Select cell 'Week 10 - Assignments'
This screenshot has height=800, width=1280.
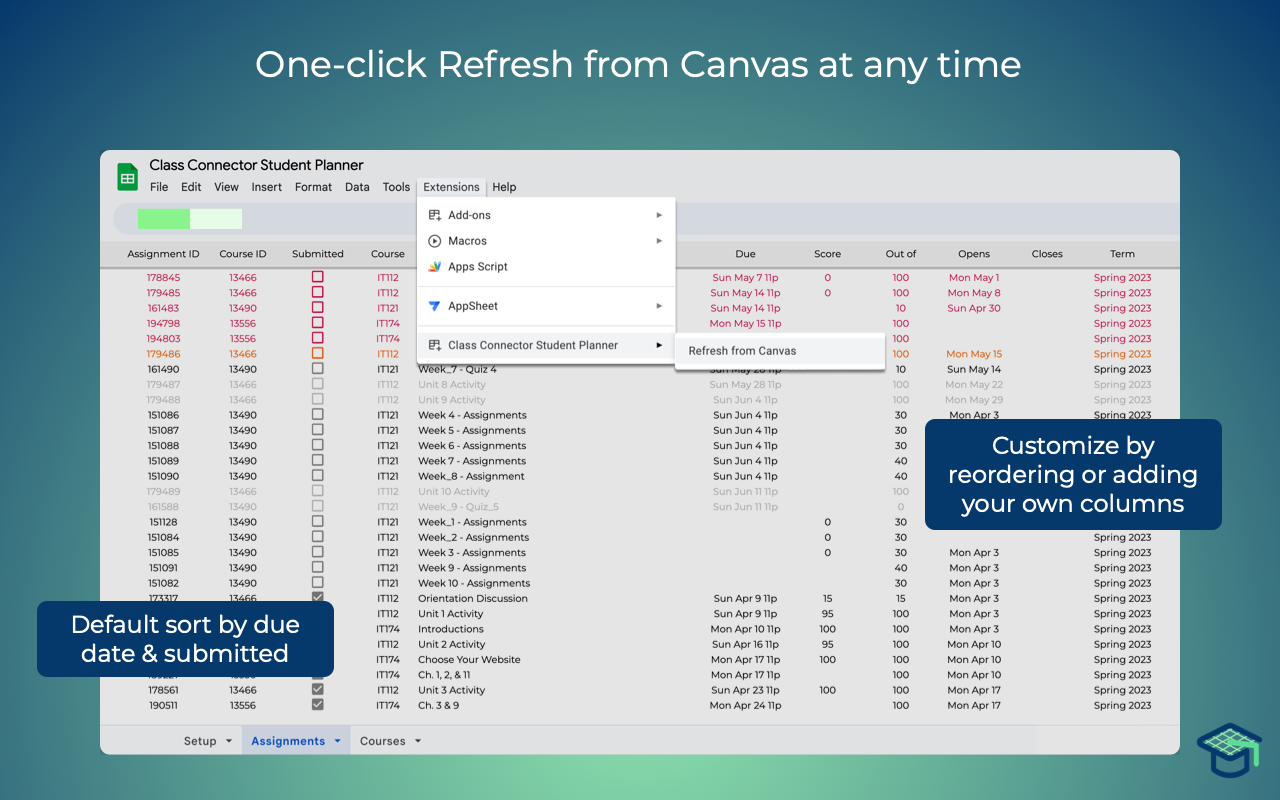coord(474,583)
